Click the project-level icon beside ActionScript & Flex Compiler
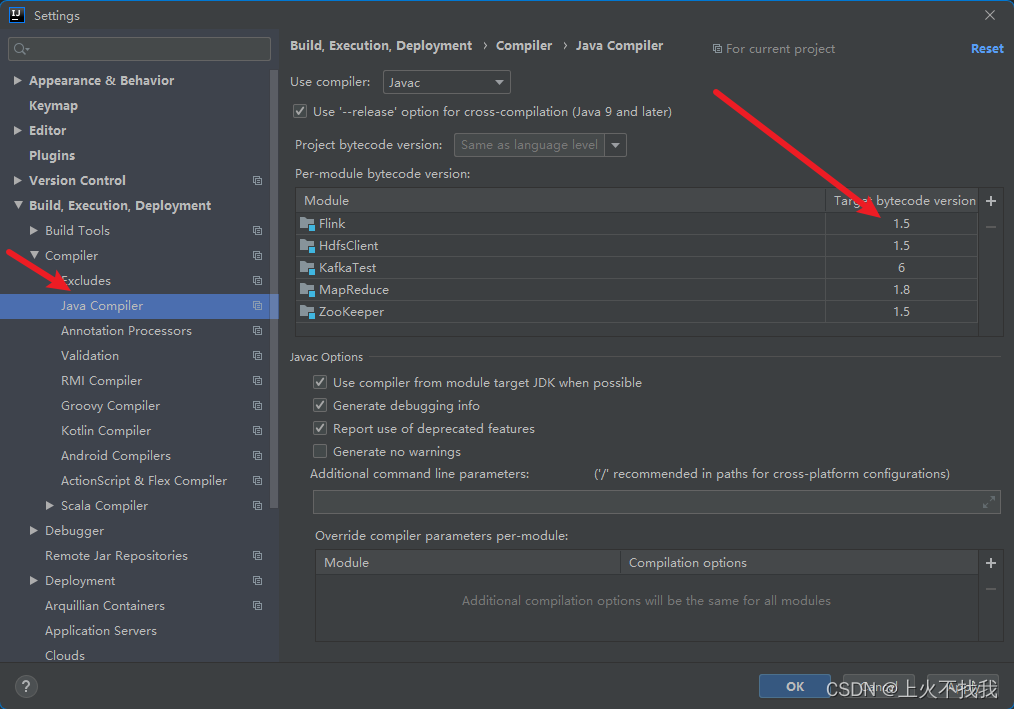 click(x=257, y=481)
